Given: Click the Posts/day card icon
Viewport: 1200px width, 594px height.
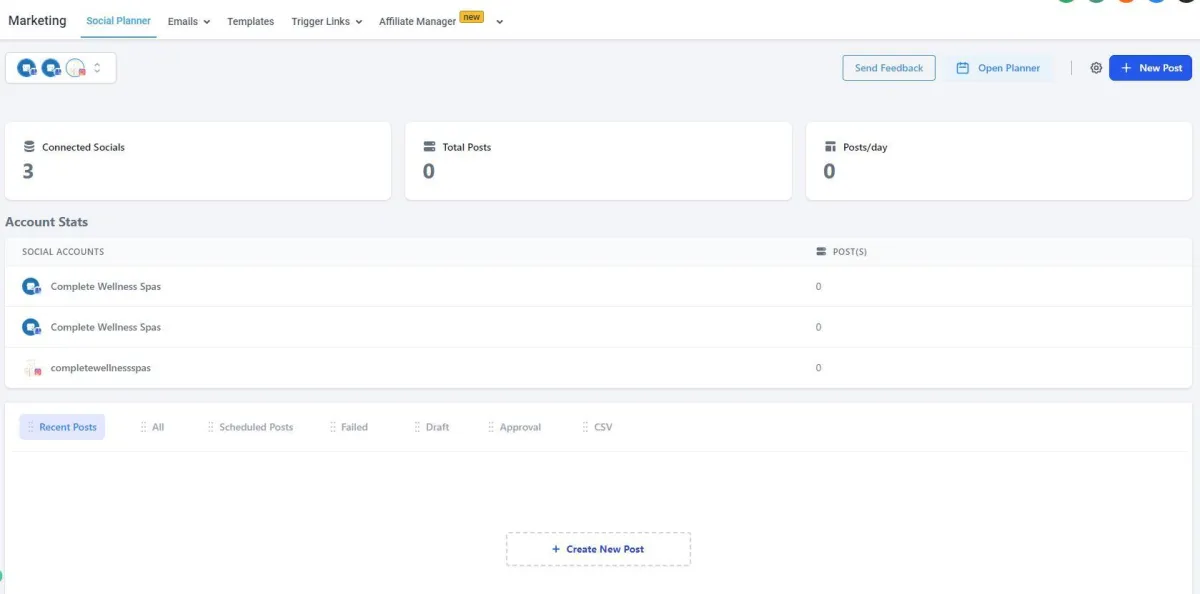Looking at the screenshot, I should (830, 147).
